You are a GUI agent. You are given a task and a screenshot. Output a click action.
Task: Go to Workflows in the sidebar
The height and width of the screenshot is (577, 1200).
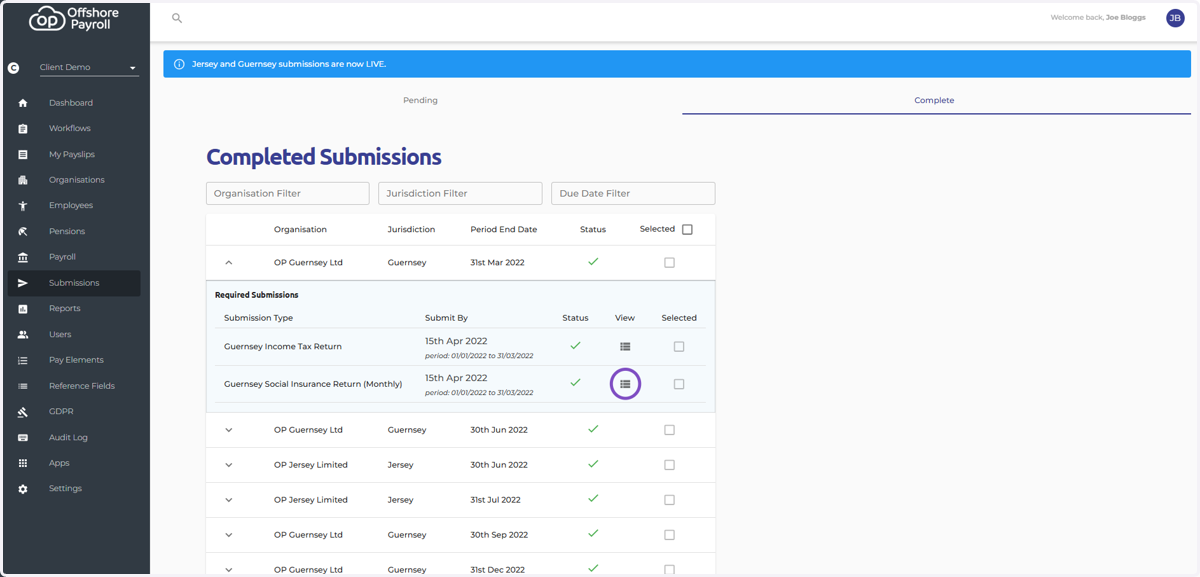pos(70,129)
